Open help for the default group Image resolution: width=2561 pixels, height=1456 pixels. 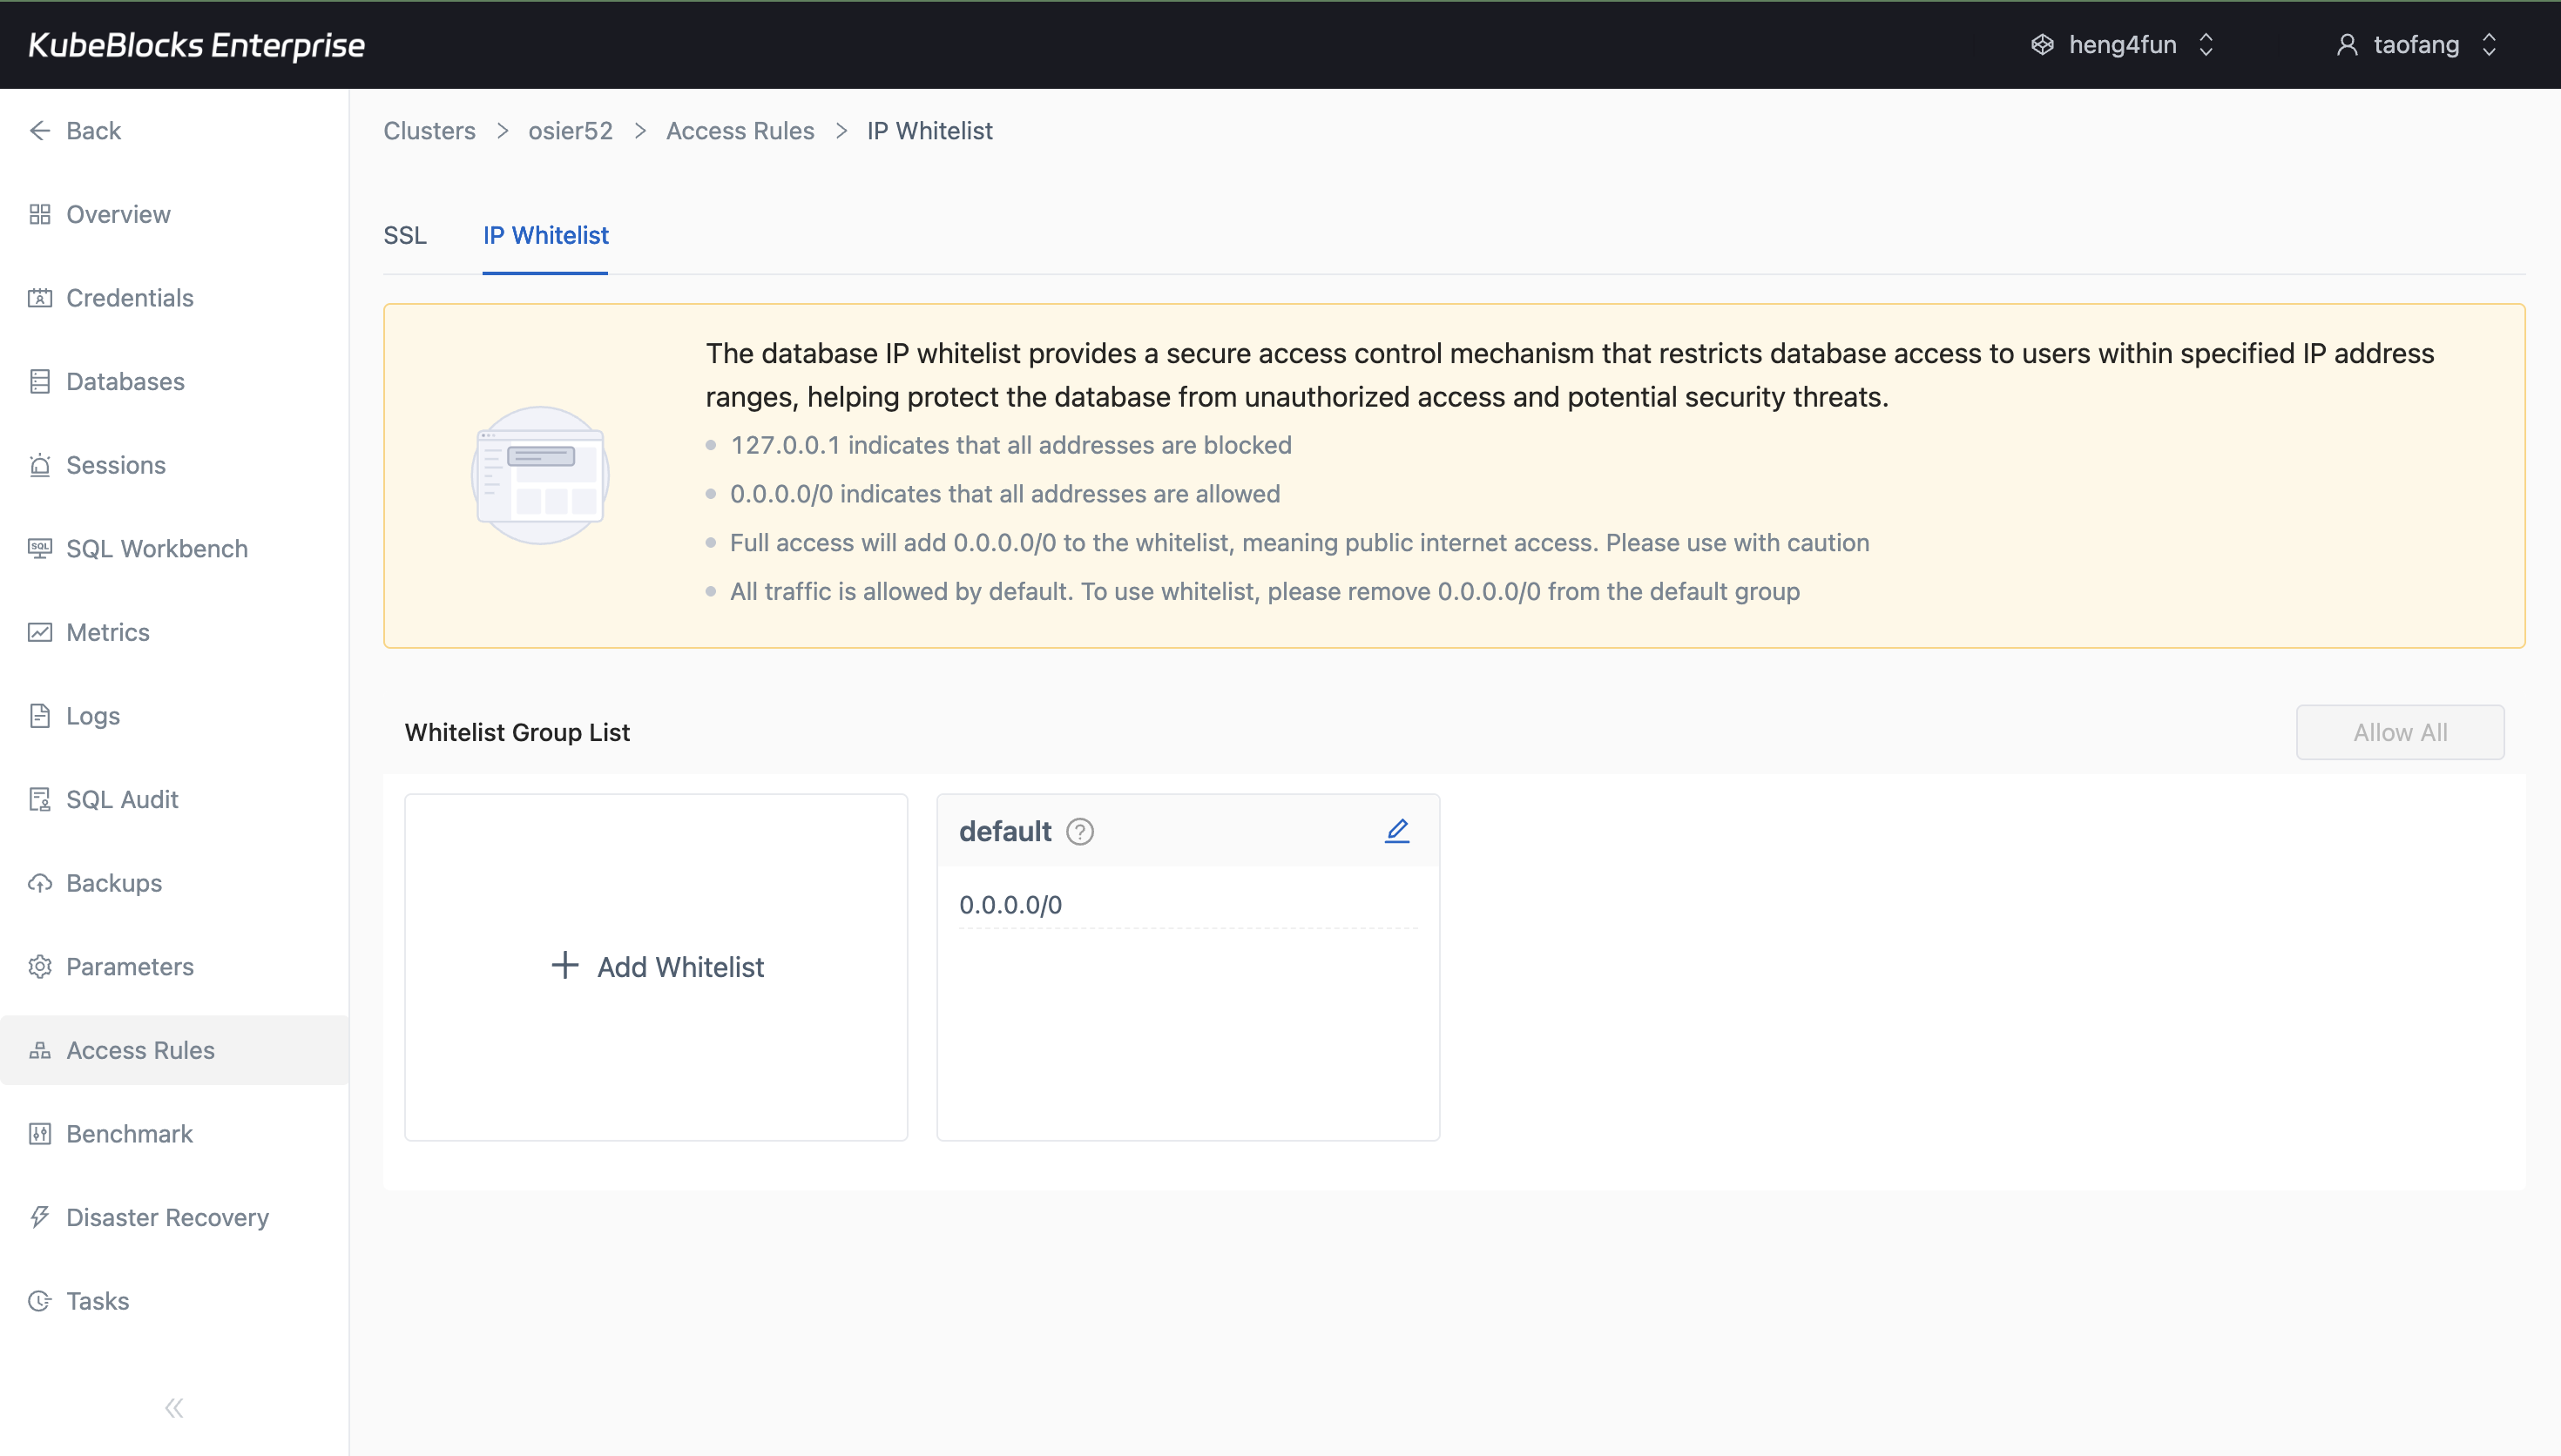(1080, 831)
